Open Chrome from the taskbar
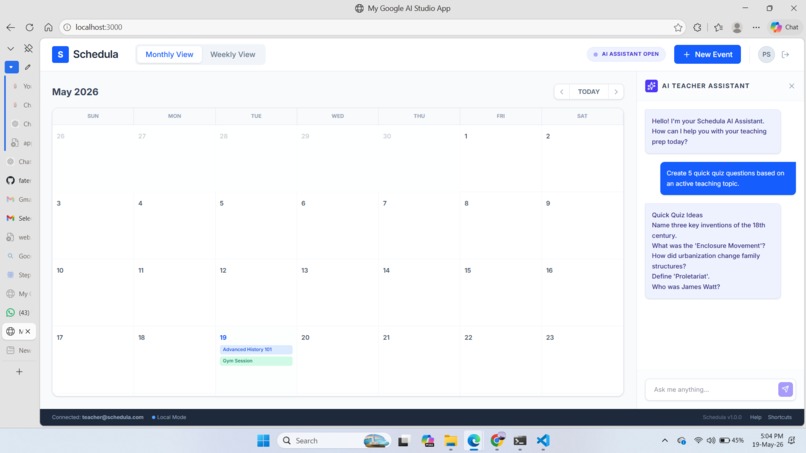This screenshot has height=453, width=806. coord(497,441)
